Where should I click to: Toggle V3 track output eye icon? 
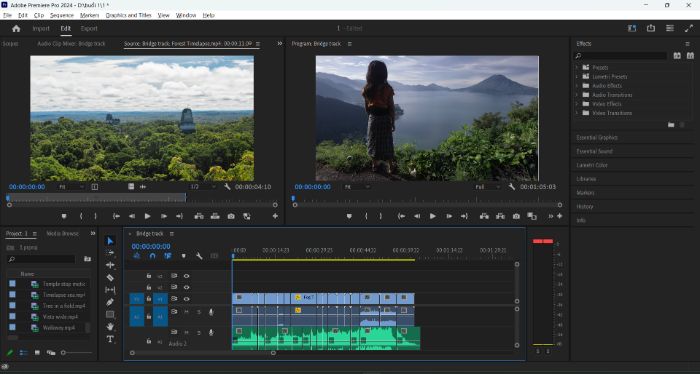point(186,276)
